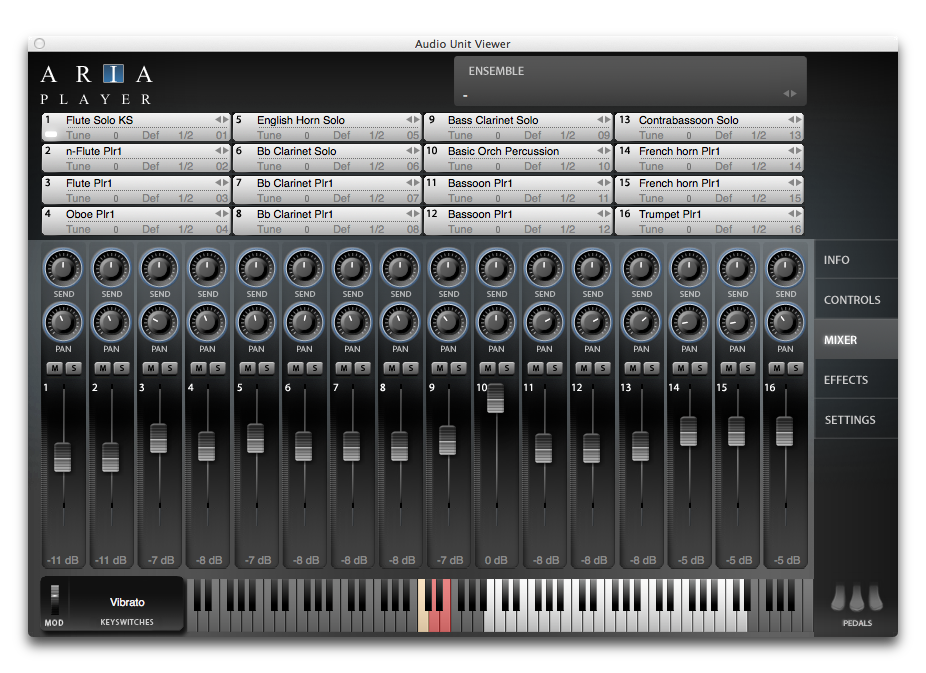Adjust the SEND knob on channel 12
The height and width of the screenshot is (673, 926).
point(592,268)
